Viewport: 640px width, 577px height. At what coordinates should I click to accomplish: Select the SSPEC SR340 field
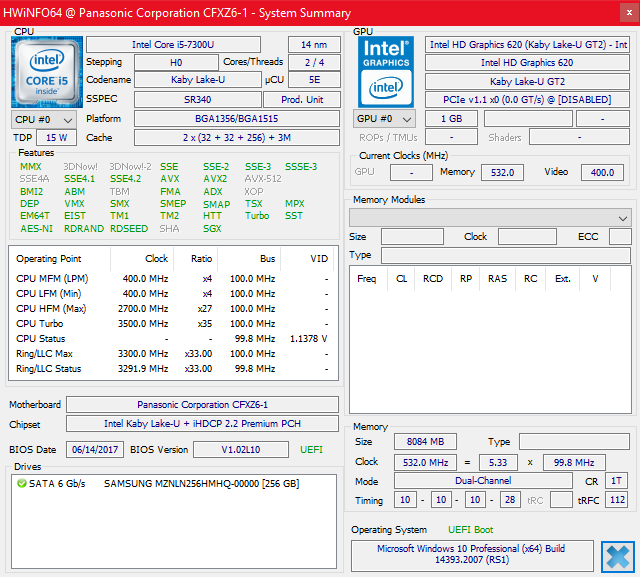[x=196, y=100]
